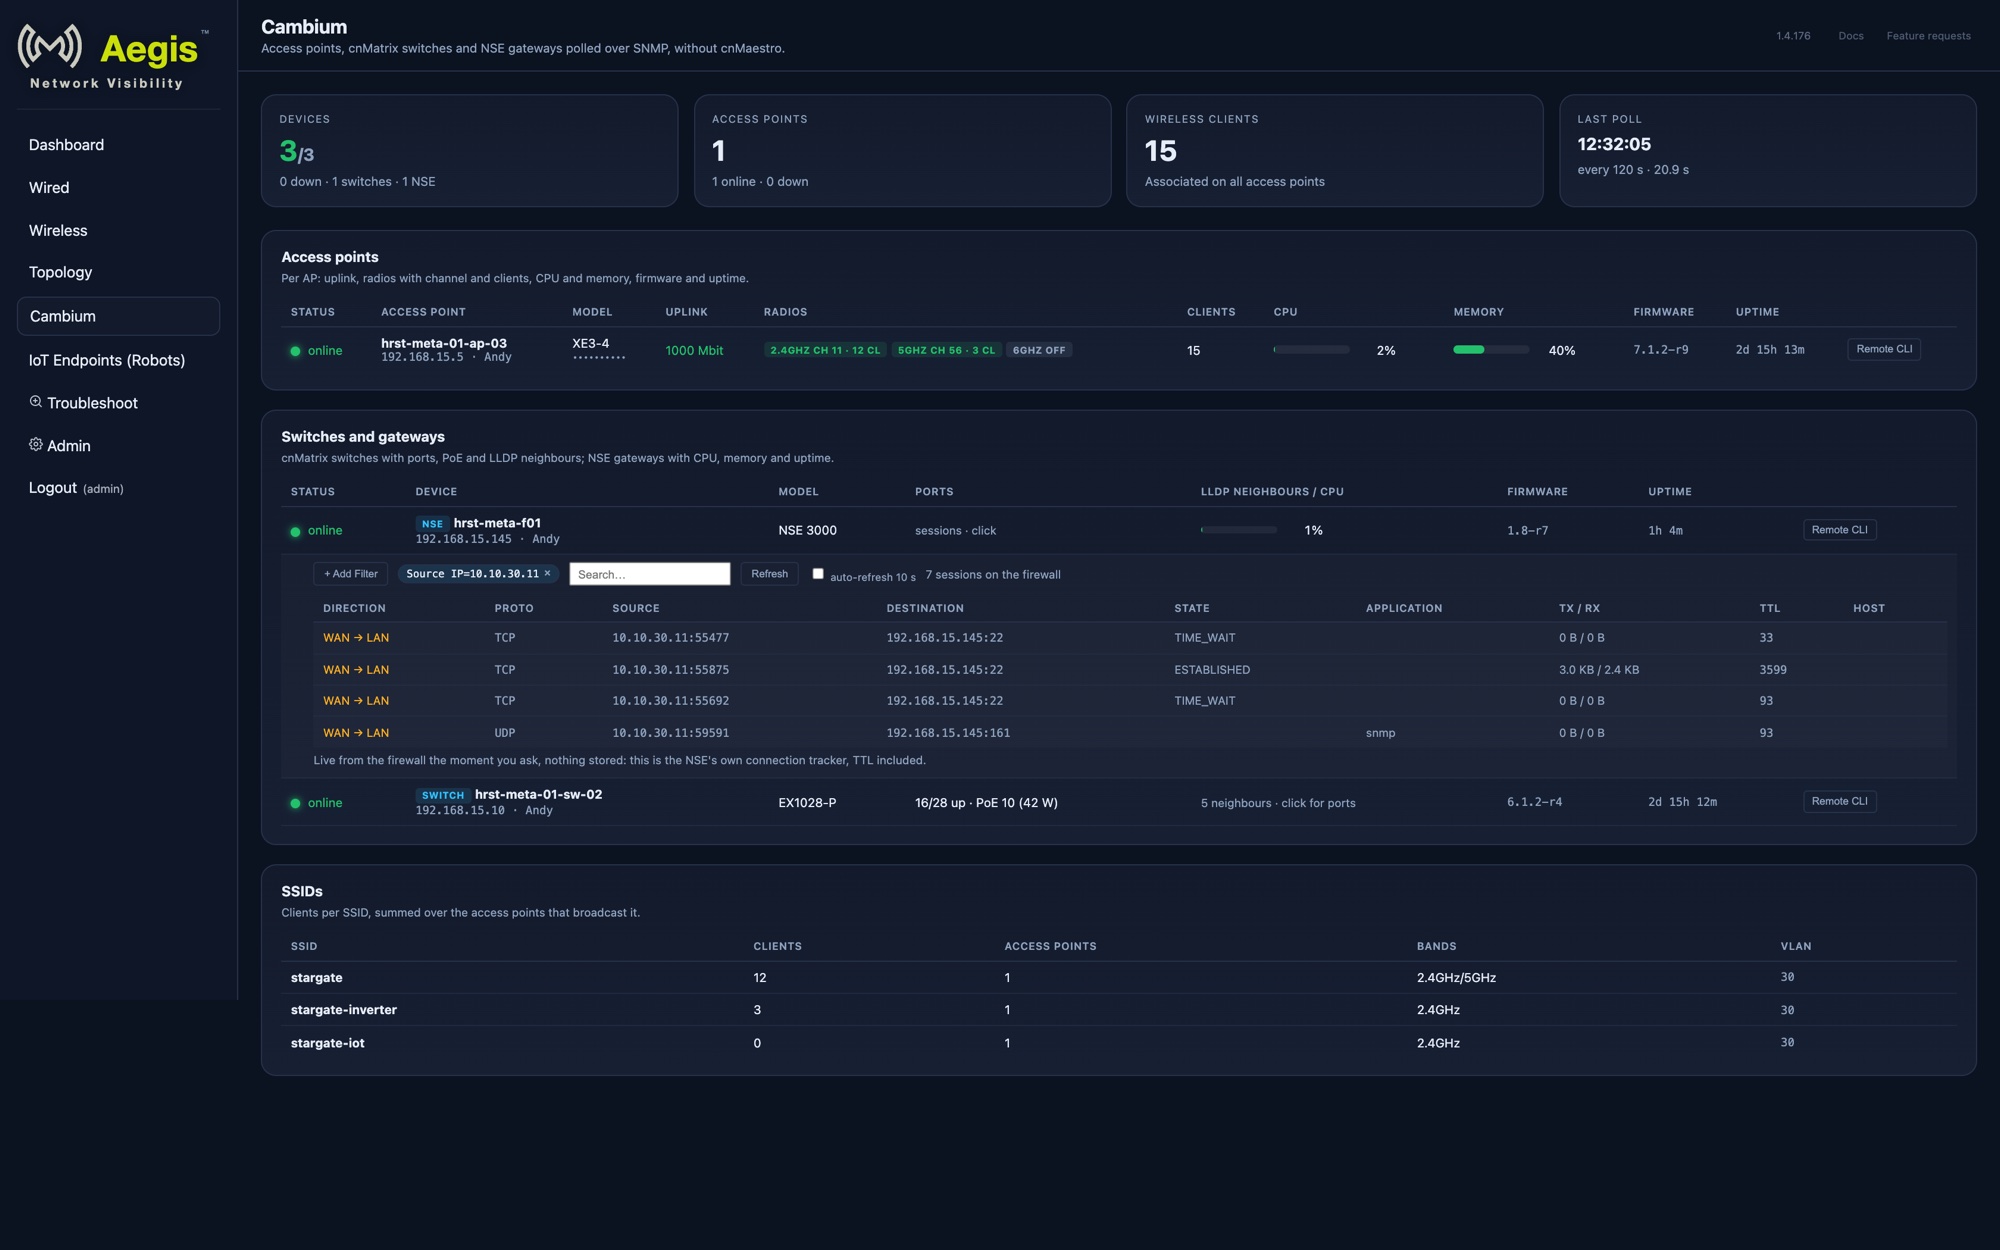This screenshot has width=2000, height=1250.
Task: Click snmp application cell
Action: 1380,733
